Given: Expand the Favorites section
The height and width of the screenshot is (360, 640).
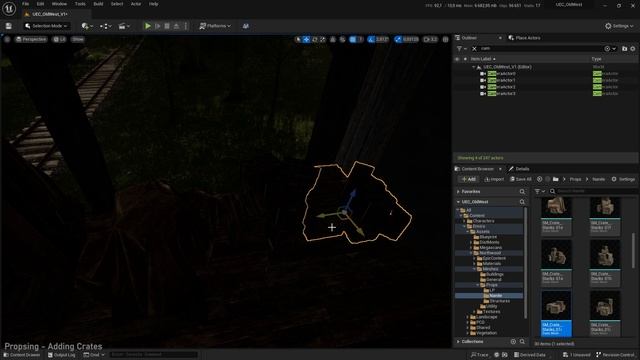Looking at the screenshot, I should coord(458,191).
